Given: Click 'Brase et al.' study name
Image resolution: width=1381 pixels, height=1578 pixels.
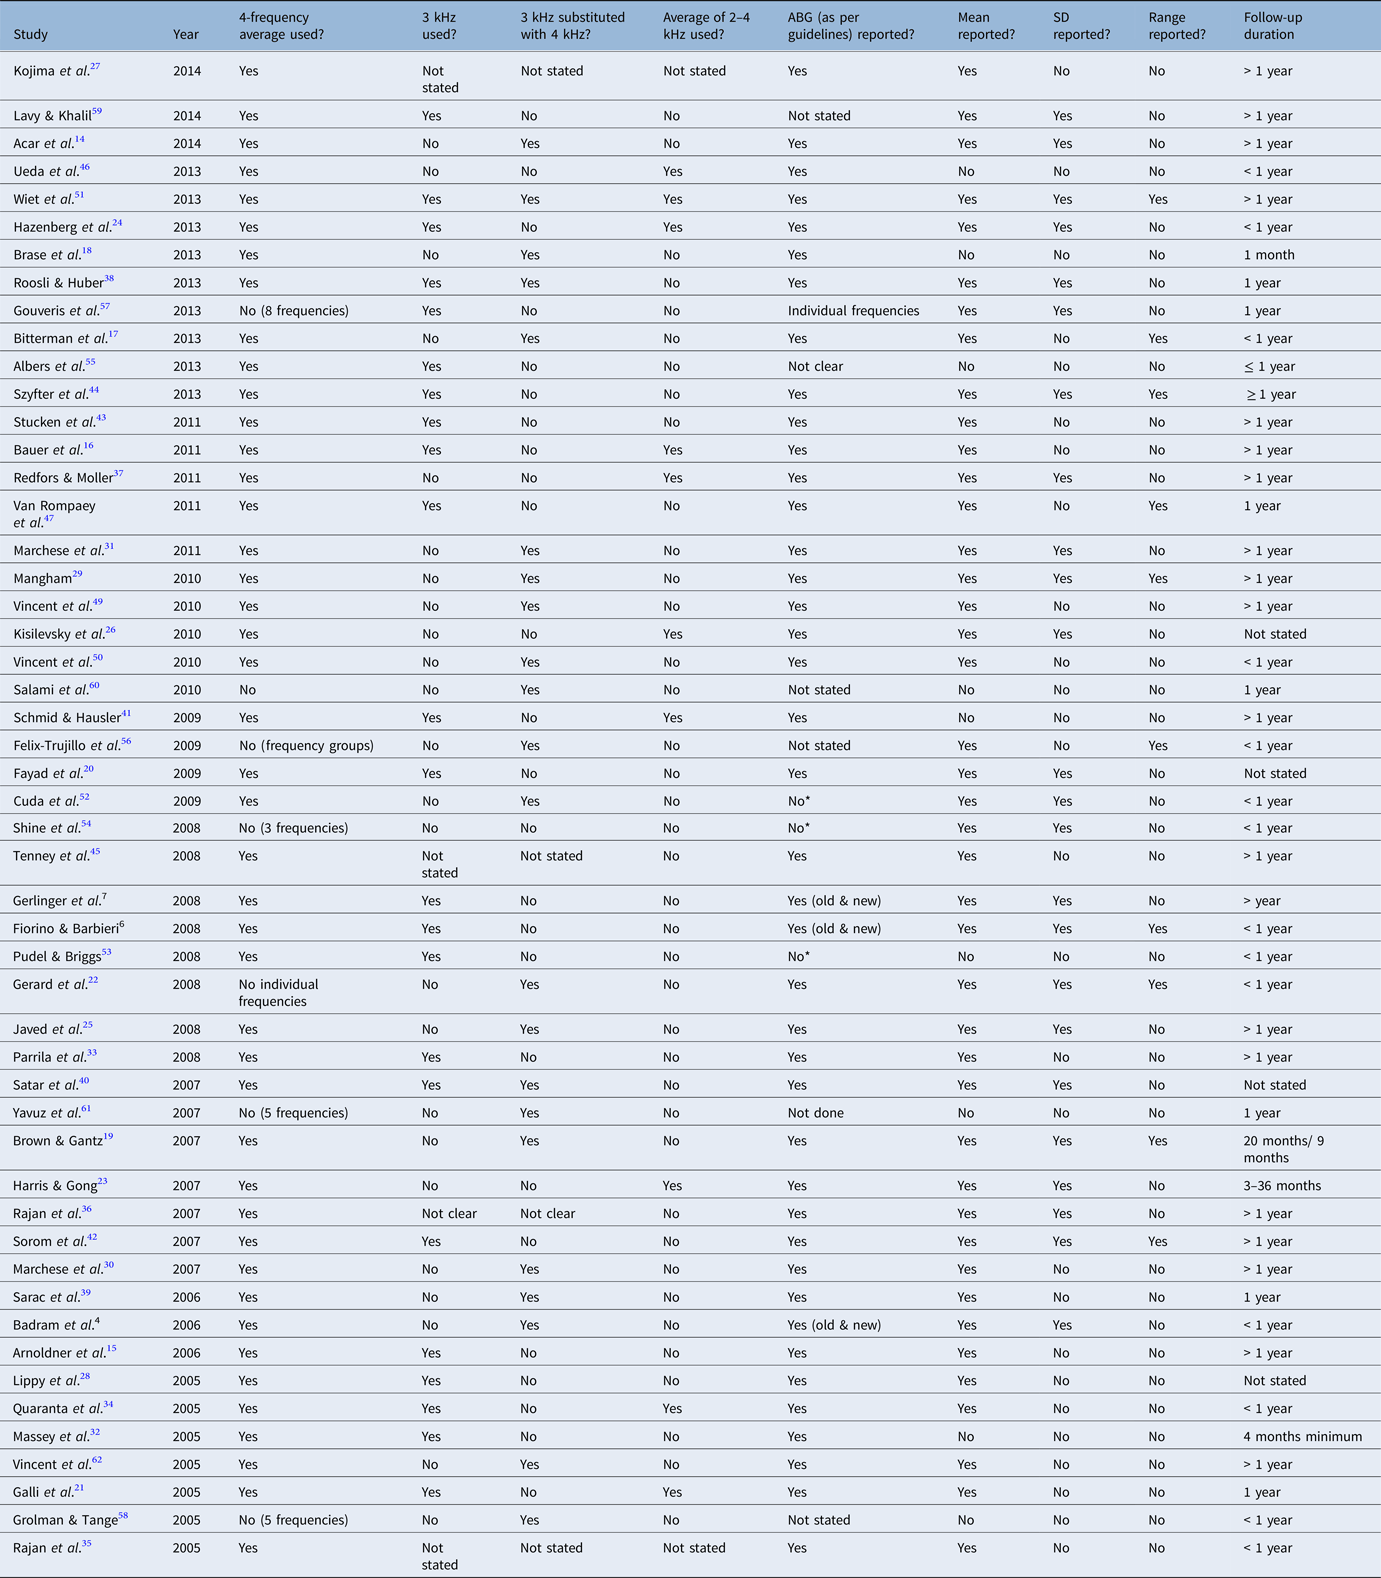Looking at the screenshot, I should click(47, 255).
